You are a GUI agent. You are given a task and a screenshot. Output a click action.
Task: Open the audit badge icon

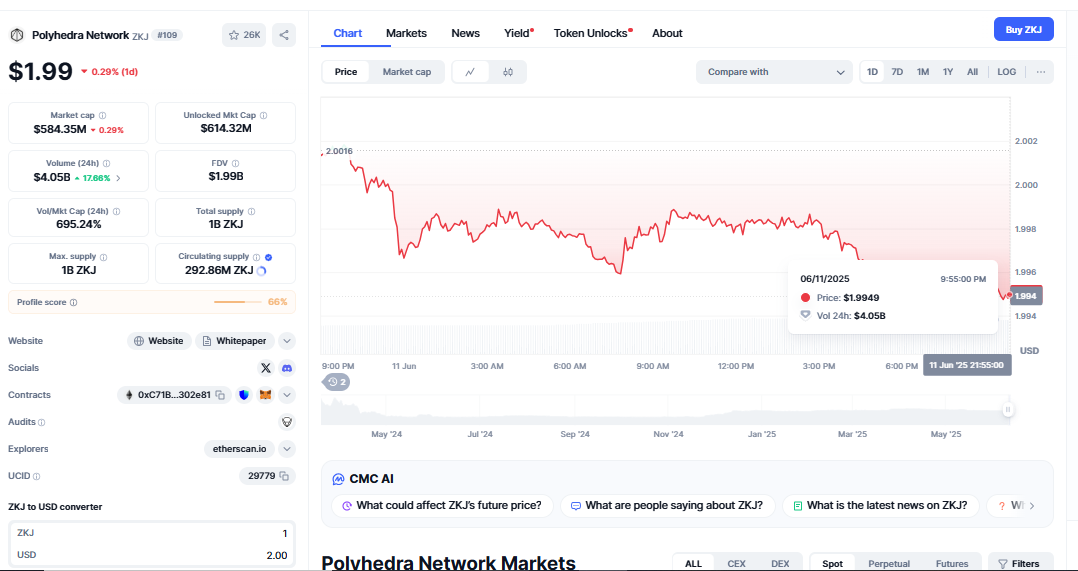pyautogui.click(x=287, y=422)
